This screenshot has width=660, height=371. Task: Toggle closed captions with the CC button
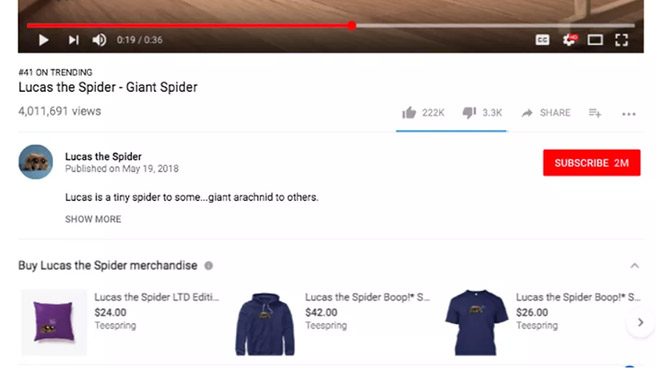542,40
